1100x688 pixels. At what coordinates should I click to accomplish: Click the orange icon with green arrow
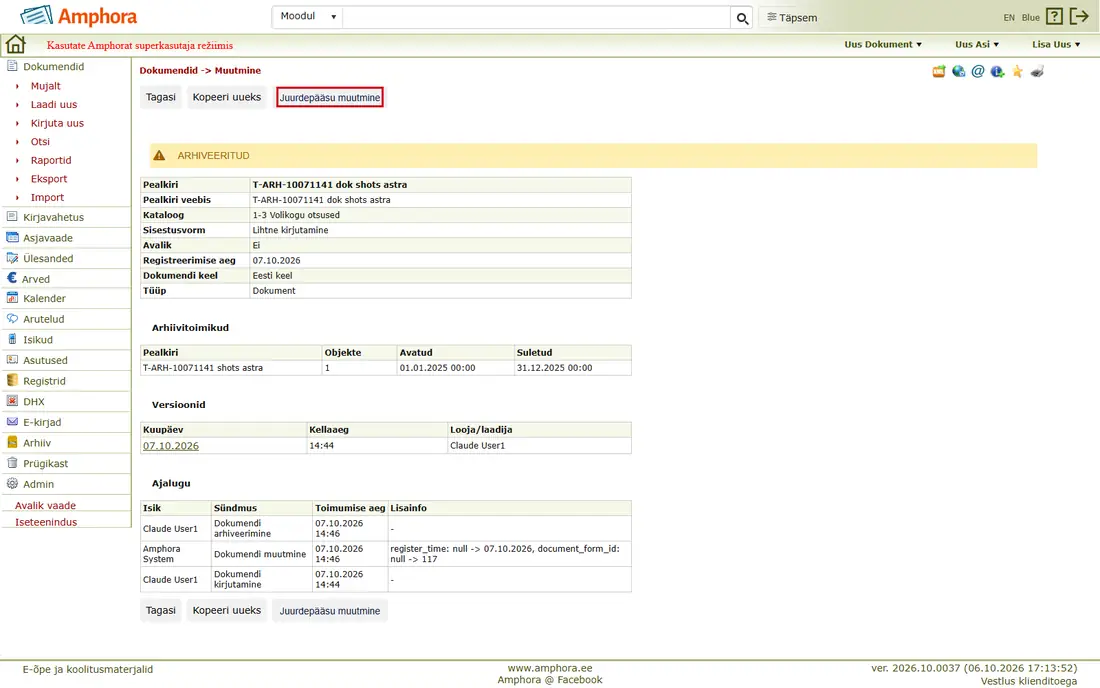[x=939, y=71]
